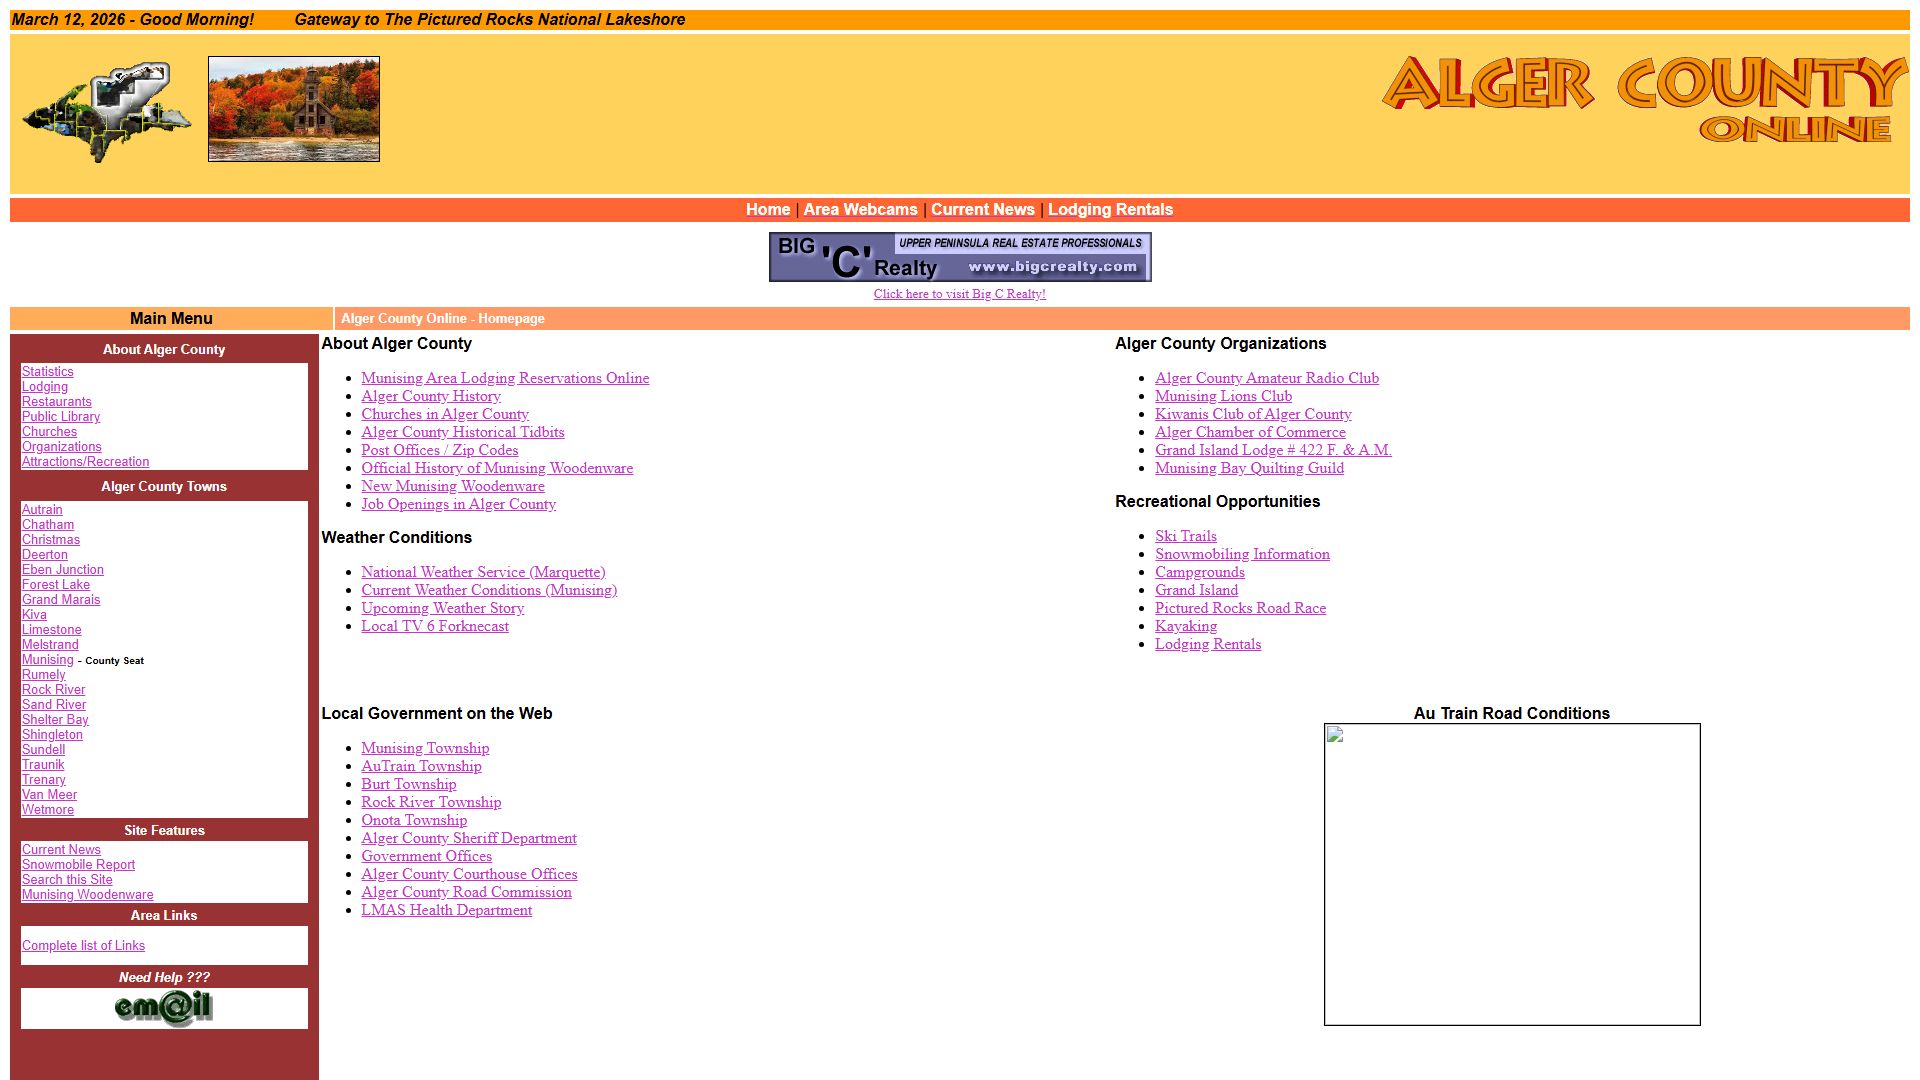Click the Big C Realty banner
1920x1080 pixels.
click(959, 257)
